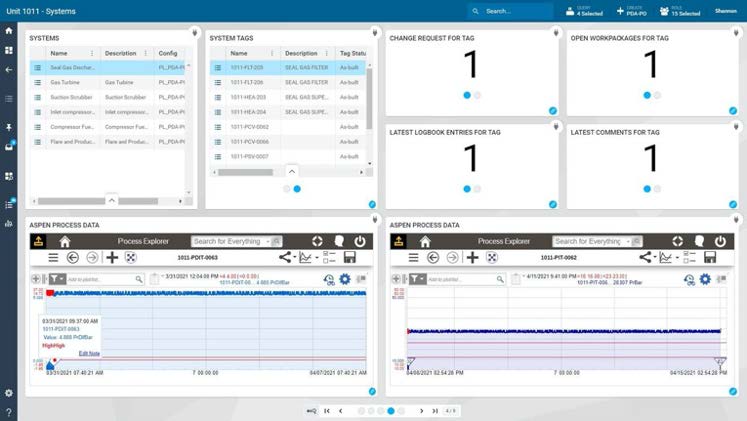Image resolution: width=747 pixels, height=421 pixels.
Task: Open Create PDA-PO menu
Action: [632, 11]
